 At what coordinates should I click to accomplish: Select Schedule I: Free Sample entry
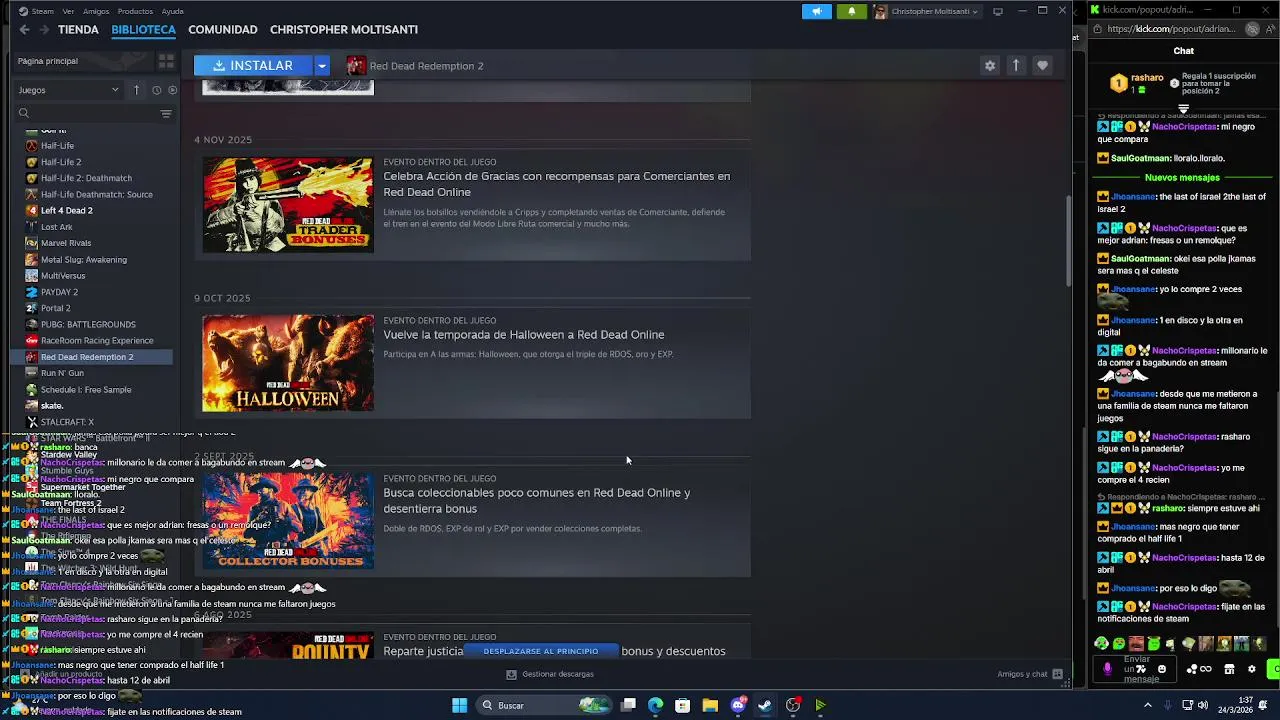86,390
